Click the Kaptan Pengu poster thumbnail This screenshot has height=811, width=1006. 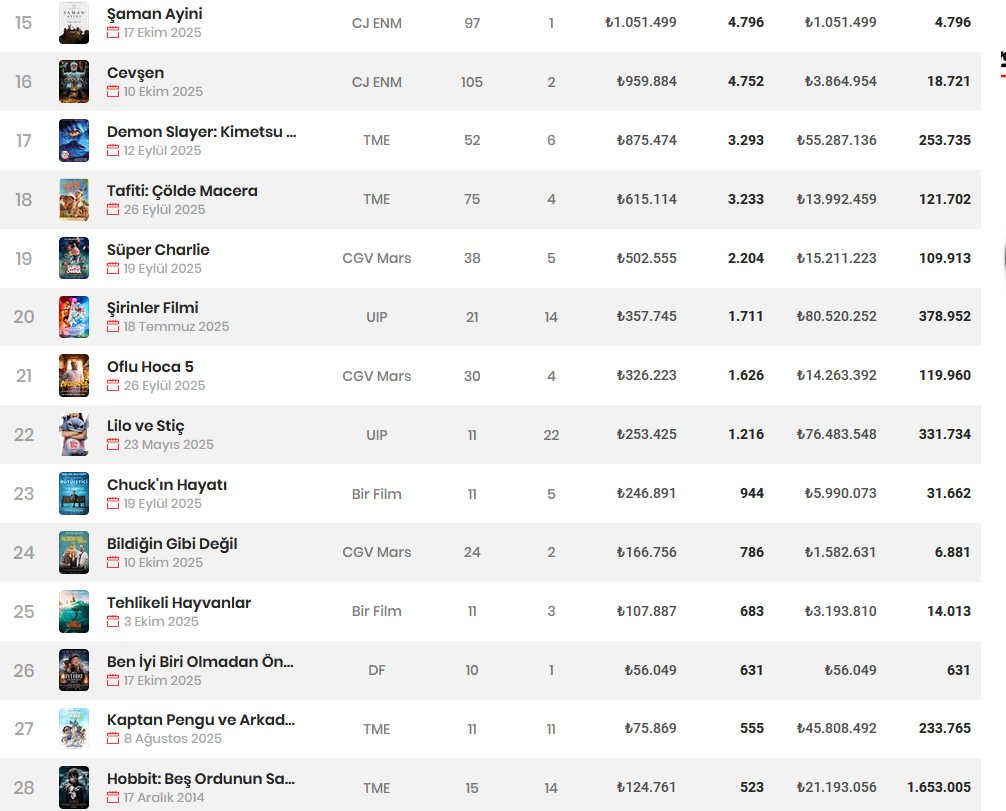click(x=73, y=729)
